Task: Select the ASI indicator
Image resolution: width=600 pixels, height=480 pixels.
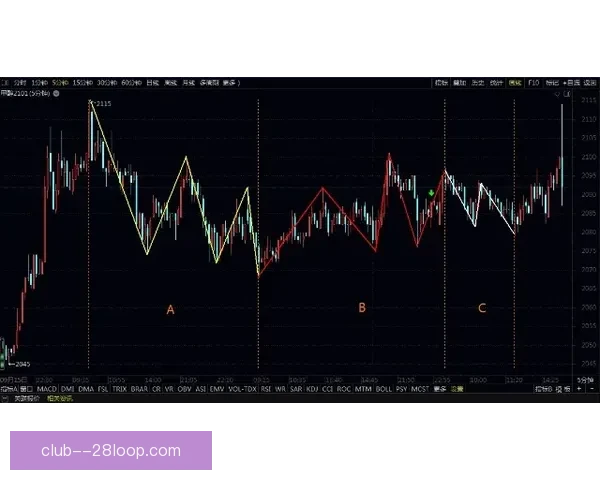Action: point(201,389)
